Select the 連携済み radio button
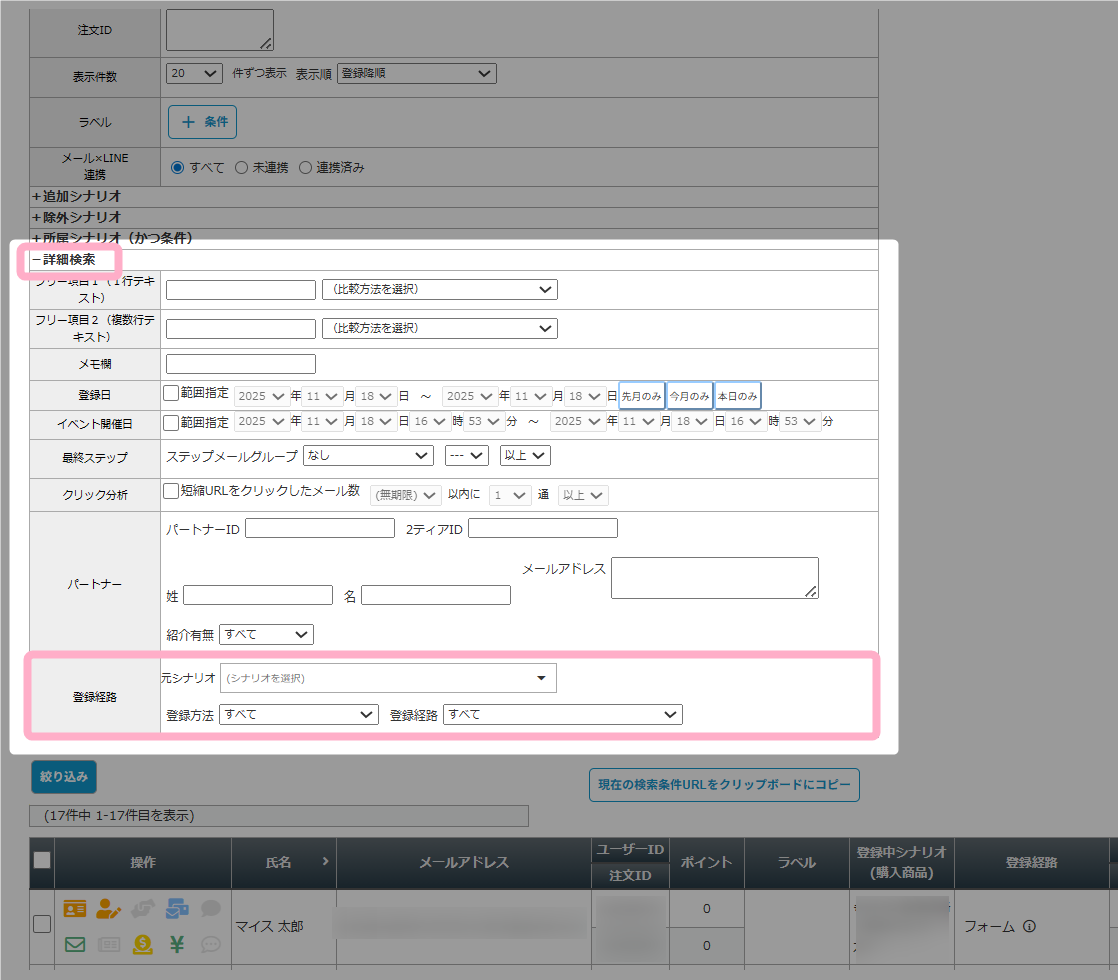 pos(307,168)
